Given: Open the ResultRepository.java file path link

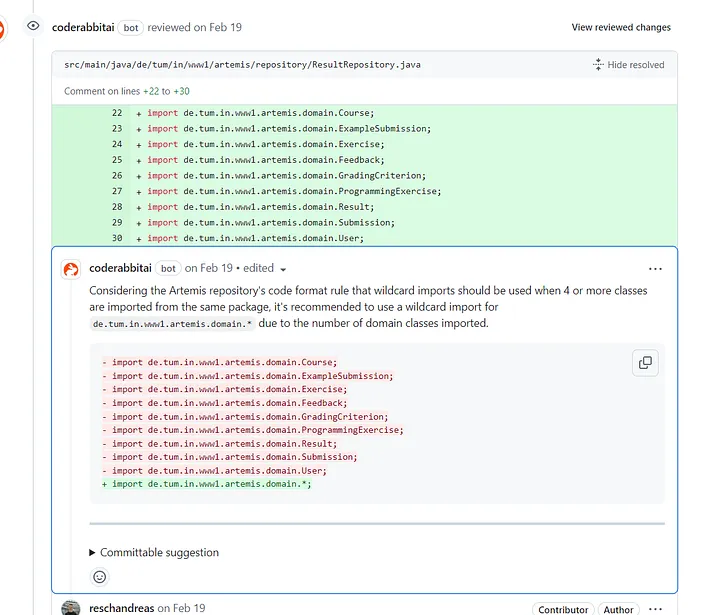Looking at the screenshot, I should pos(242,65).
